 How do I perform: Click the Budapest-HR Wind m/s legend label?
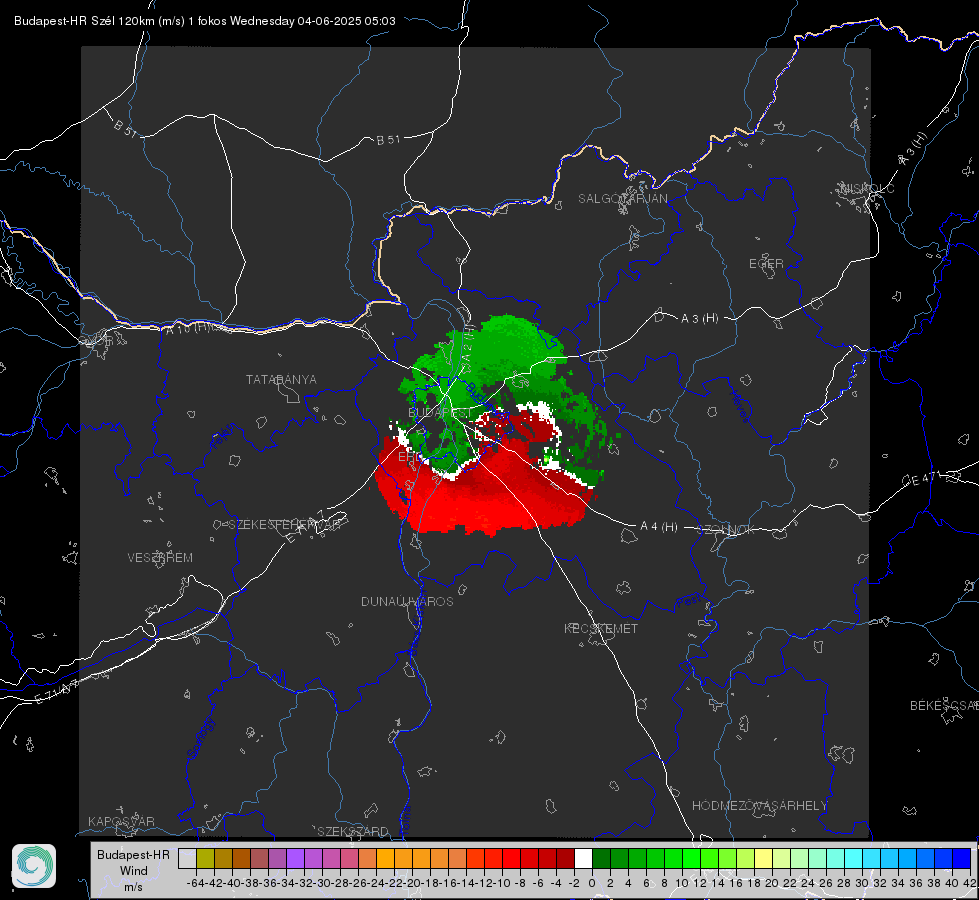click(134, 871)
